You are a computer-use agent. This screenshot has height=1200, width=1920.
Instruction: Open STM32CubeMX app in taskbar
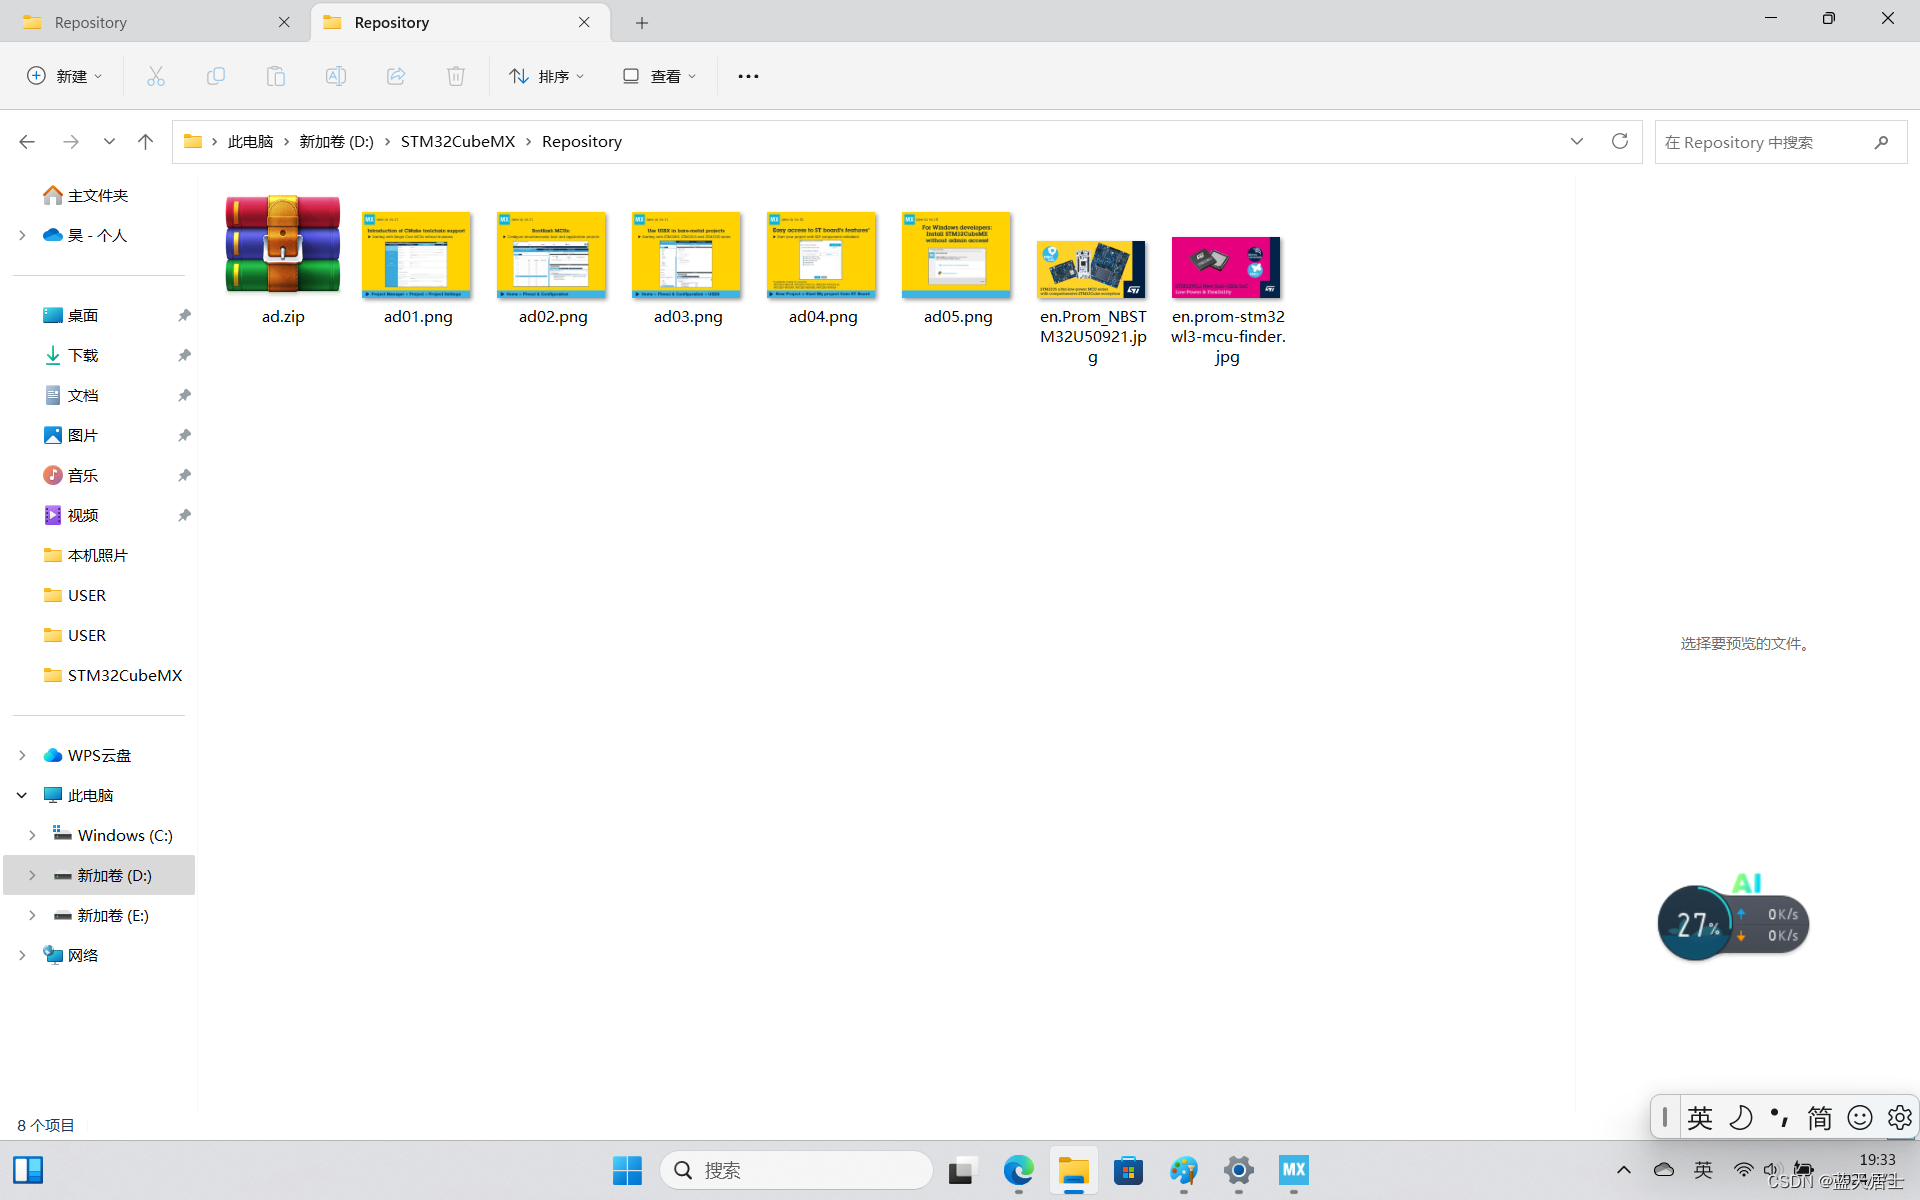tap(1293, 1170)
